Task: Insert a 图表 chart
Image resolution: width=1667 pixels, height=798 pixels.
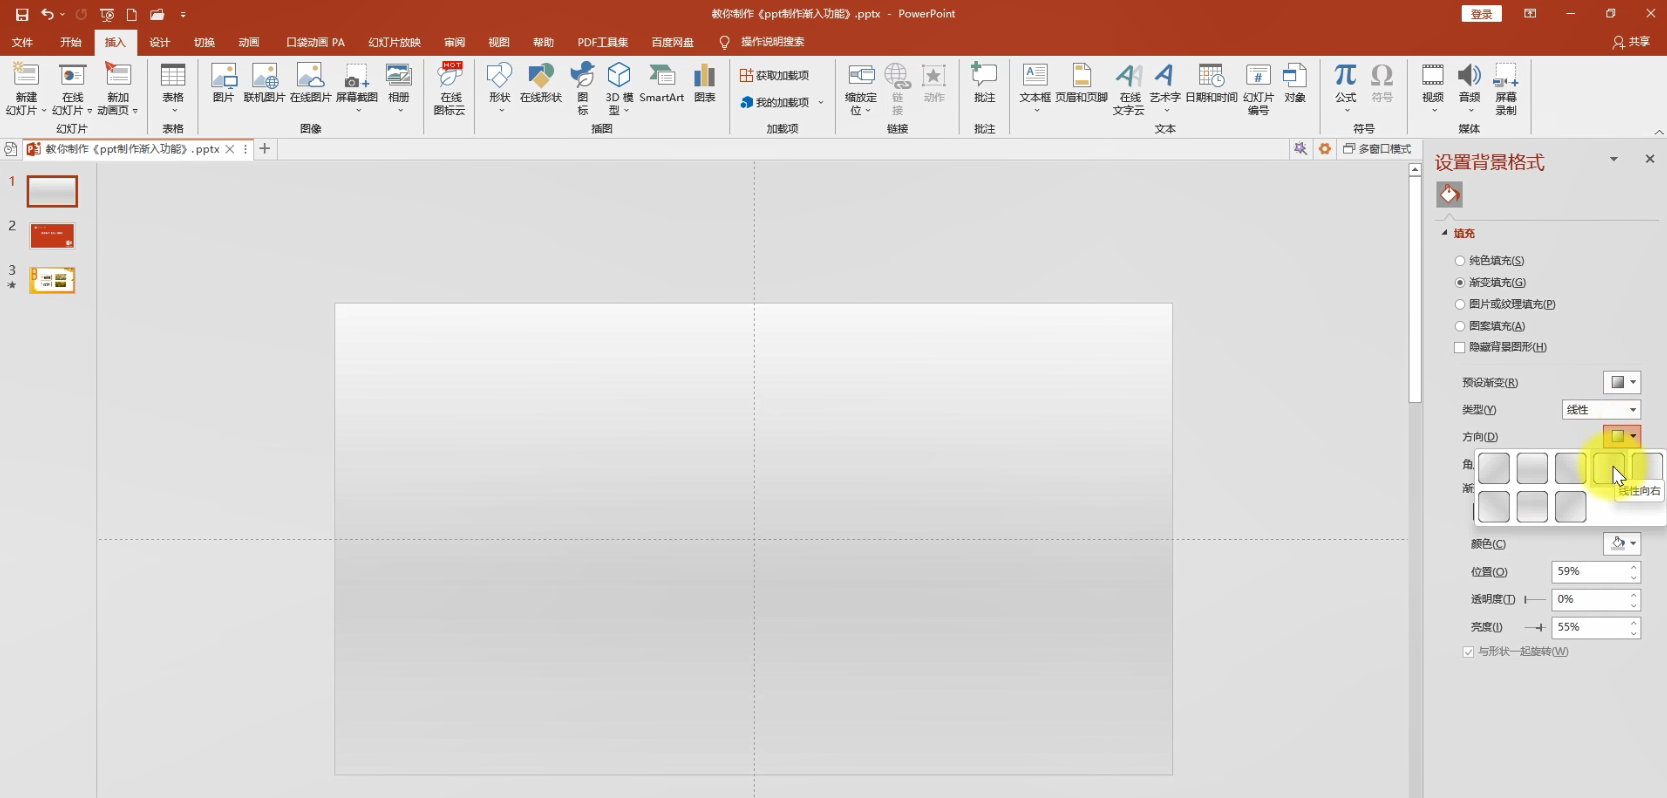Action: pyautogui.click(x=705, y=84)
